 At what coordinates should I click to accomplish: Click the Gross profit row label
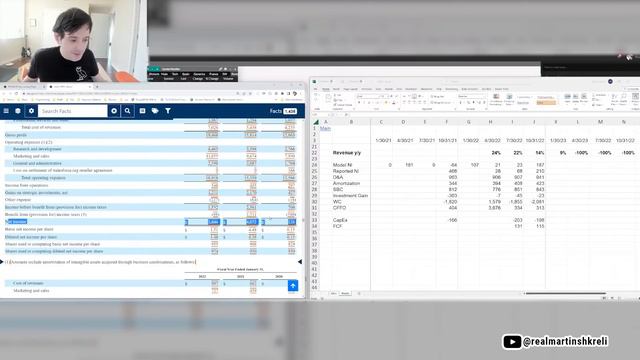click(x=16, y=135)
